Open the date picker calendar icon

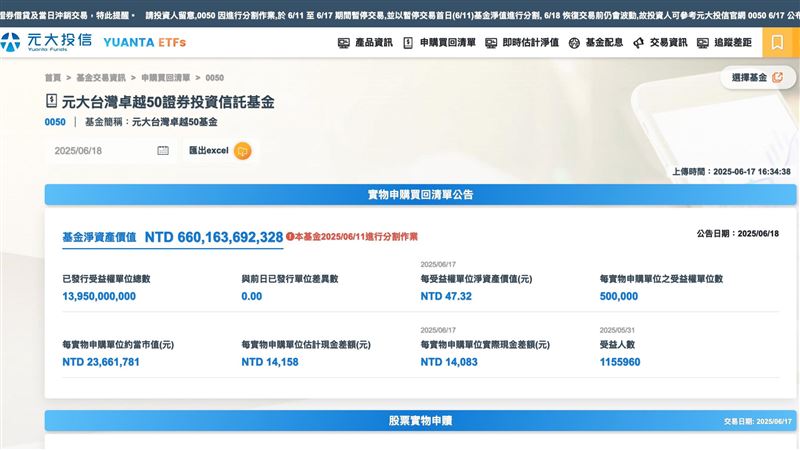point(163,151)
